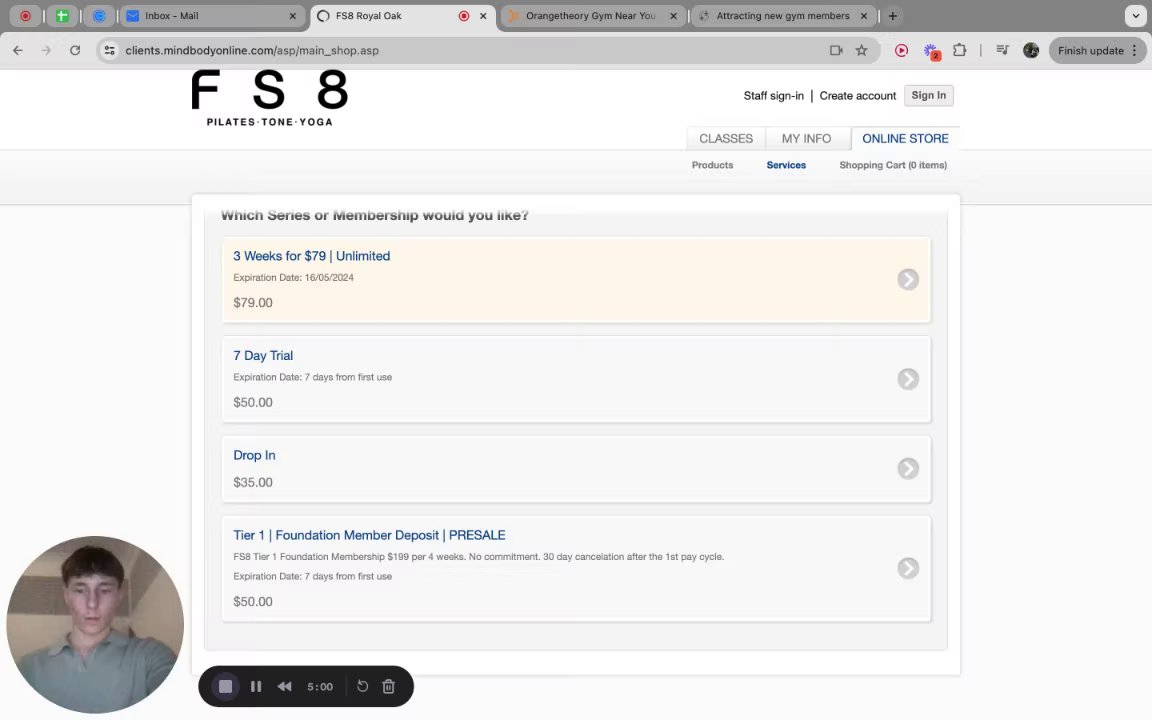Open the red record extension icon
Image resolution: width=1152 pixels, height=720 pixels.
901,51
